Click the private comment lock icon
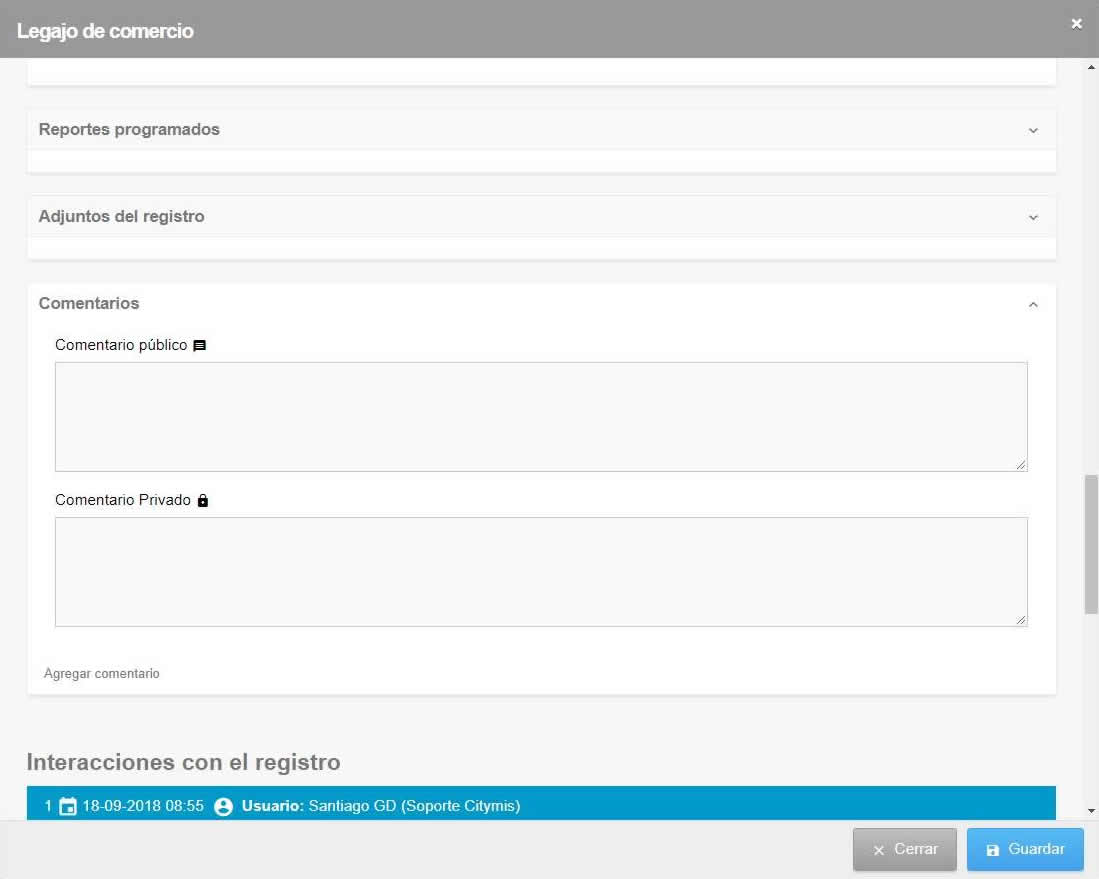The width and height of the screenshot is (1099, 879). point(203,500)
